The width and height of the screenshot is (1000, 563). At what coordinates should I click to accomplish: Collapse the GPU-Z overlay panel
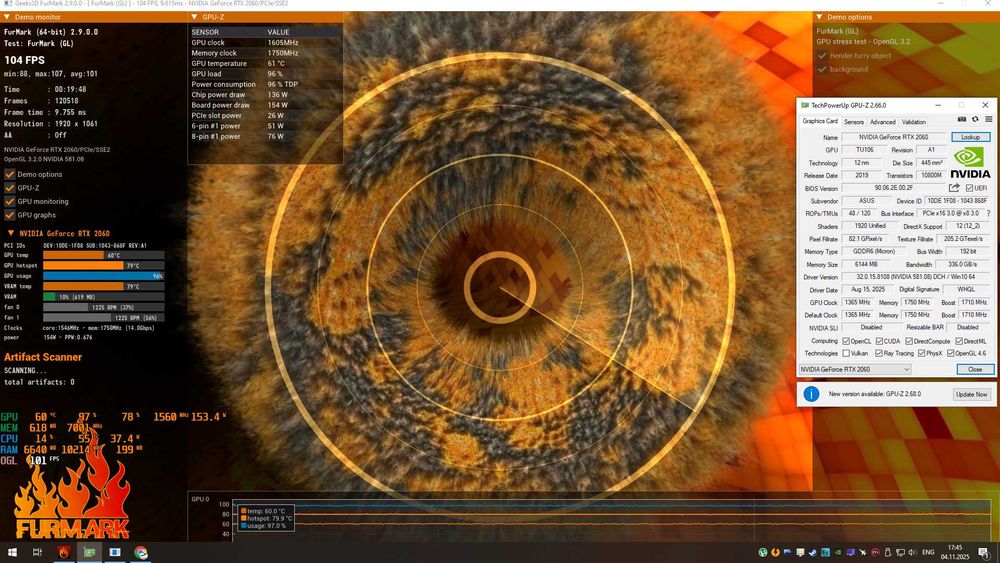click(x=194, y=17)
